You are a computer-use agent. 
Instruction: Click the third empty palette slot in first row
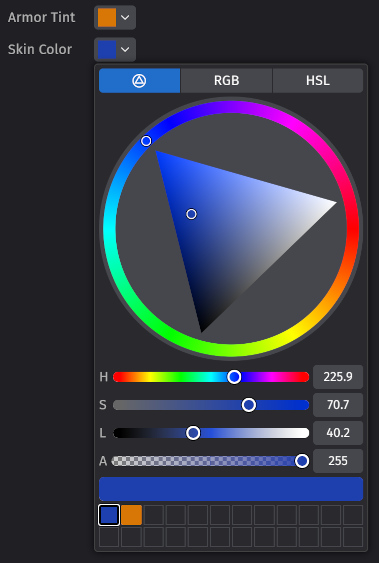(198, 515)
